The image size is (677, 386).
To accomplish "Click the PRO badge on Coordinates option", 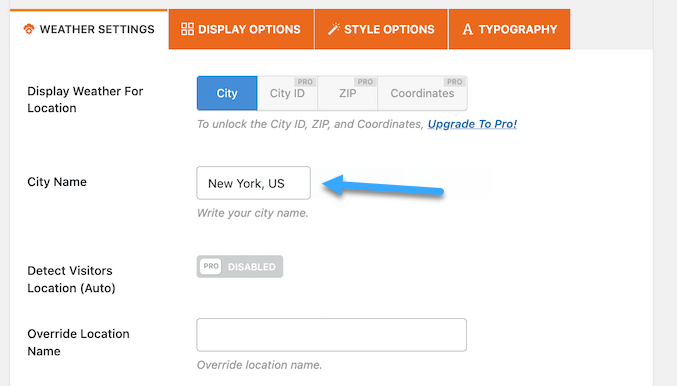I will tap(454, 82).
